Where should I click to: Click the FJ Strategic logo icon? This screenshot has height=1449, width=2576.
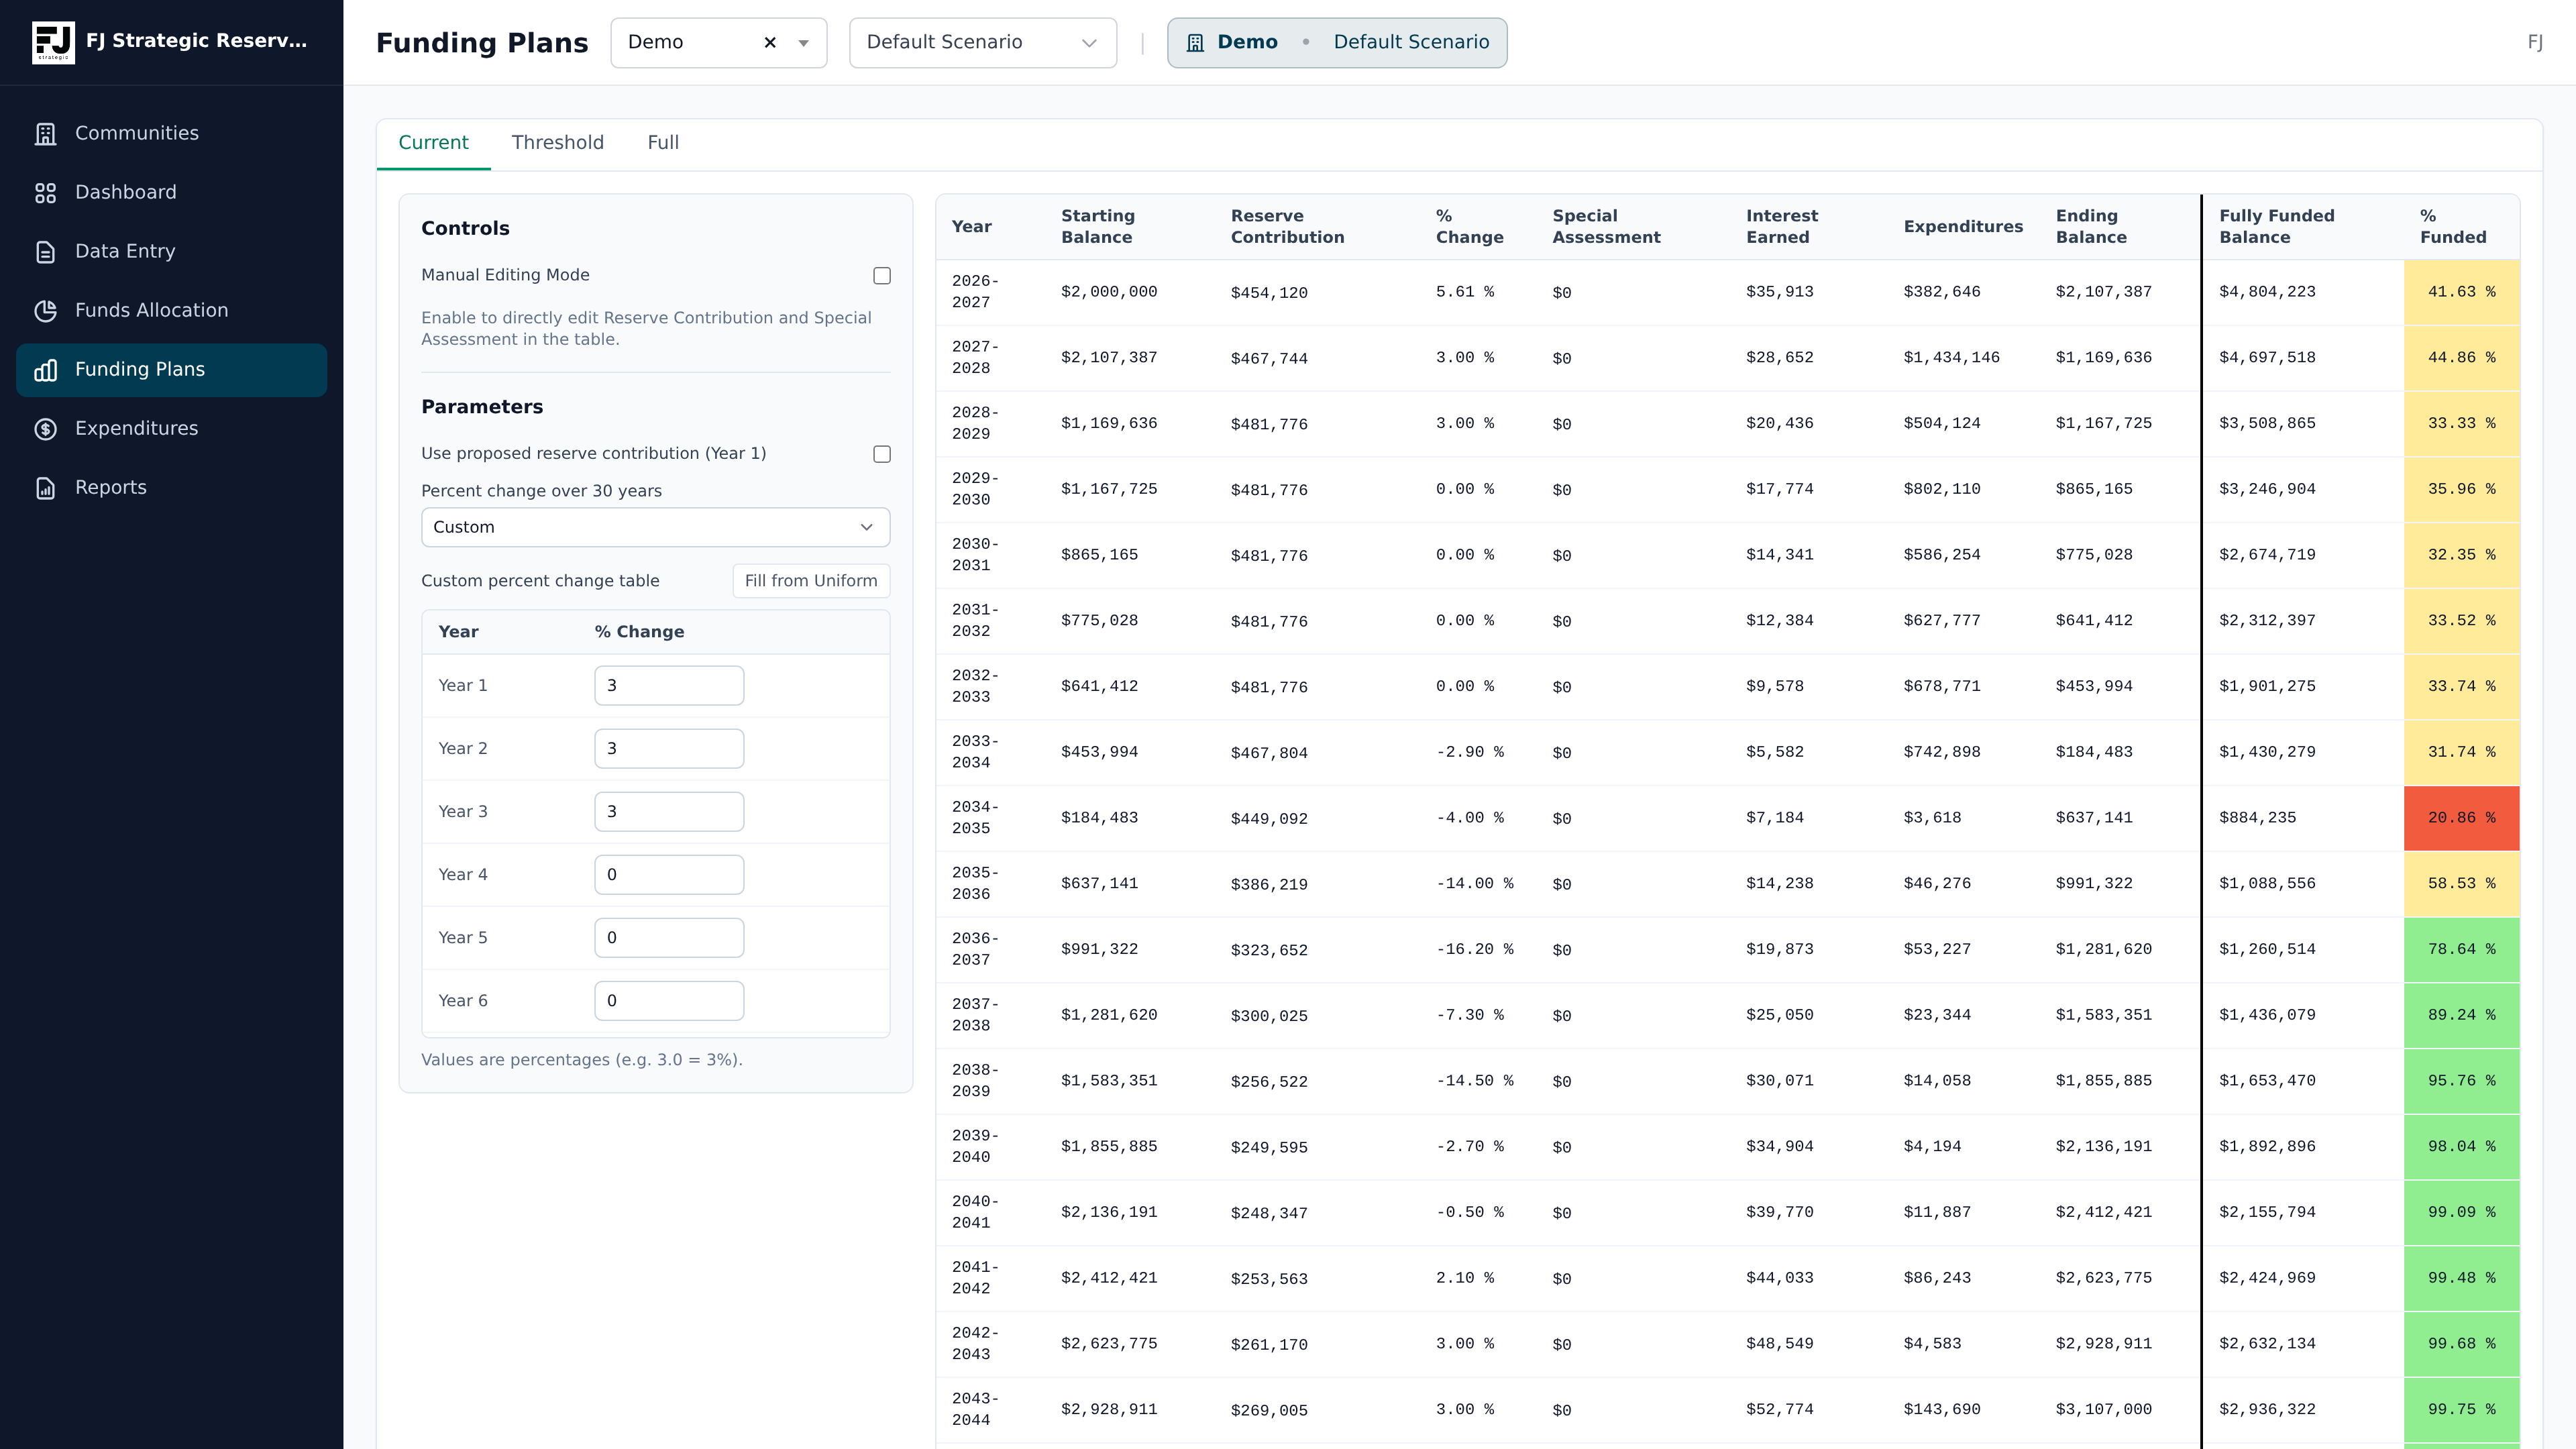[53, 42]
